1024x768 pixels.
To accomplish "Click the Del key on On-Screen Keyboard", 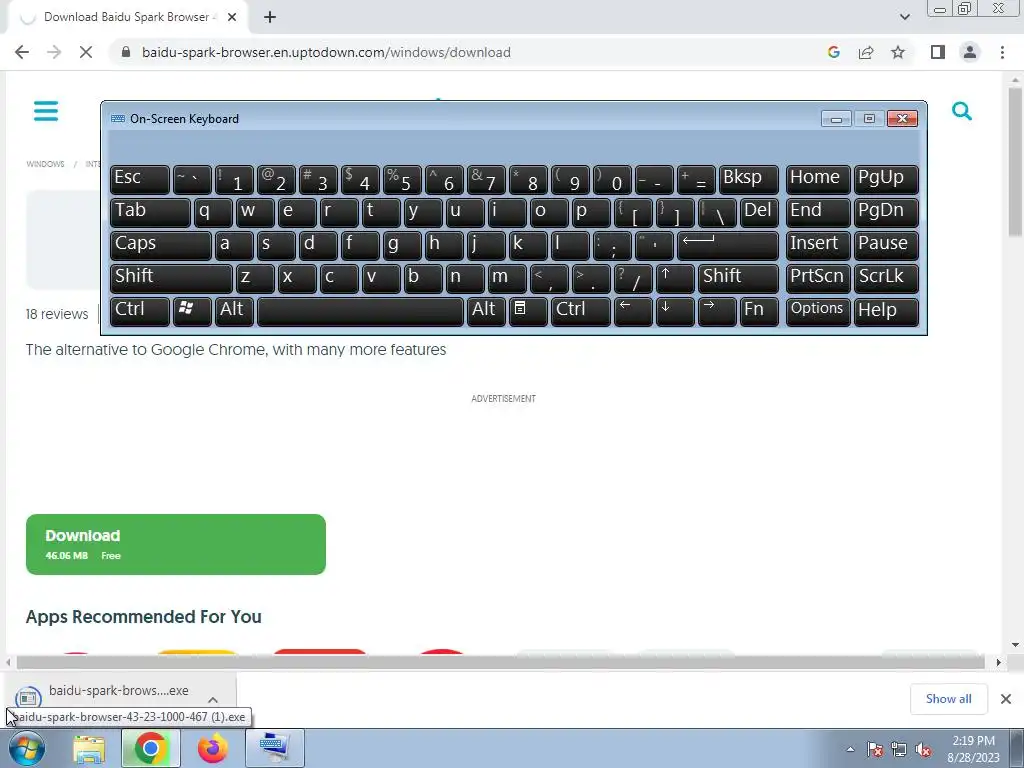I will [759, 212].
